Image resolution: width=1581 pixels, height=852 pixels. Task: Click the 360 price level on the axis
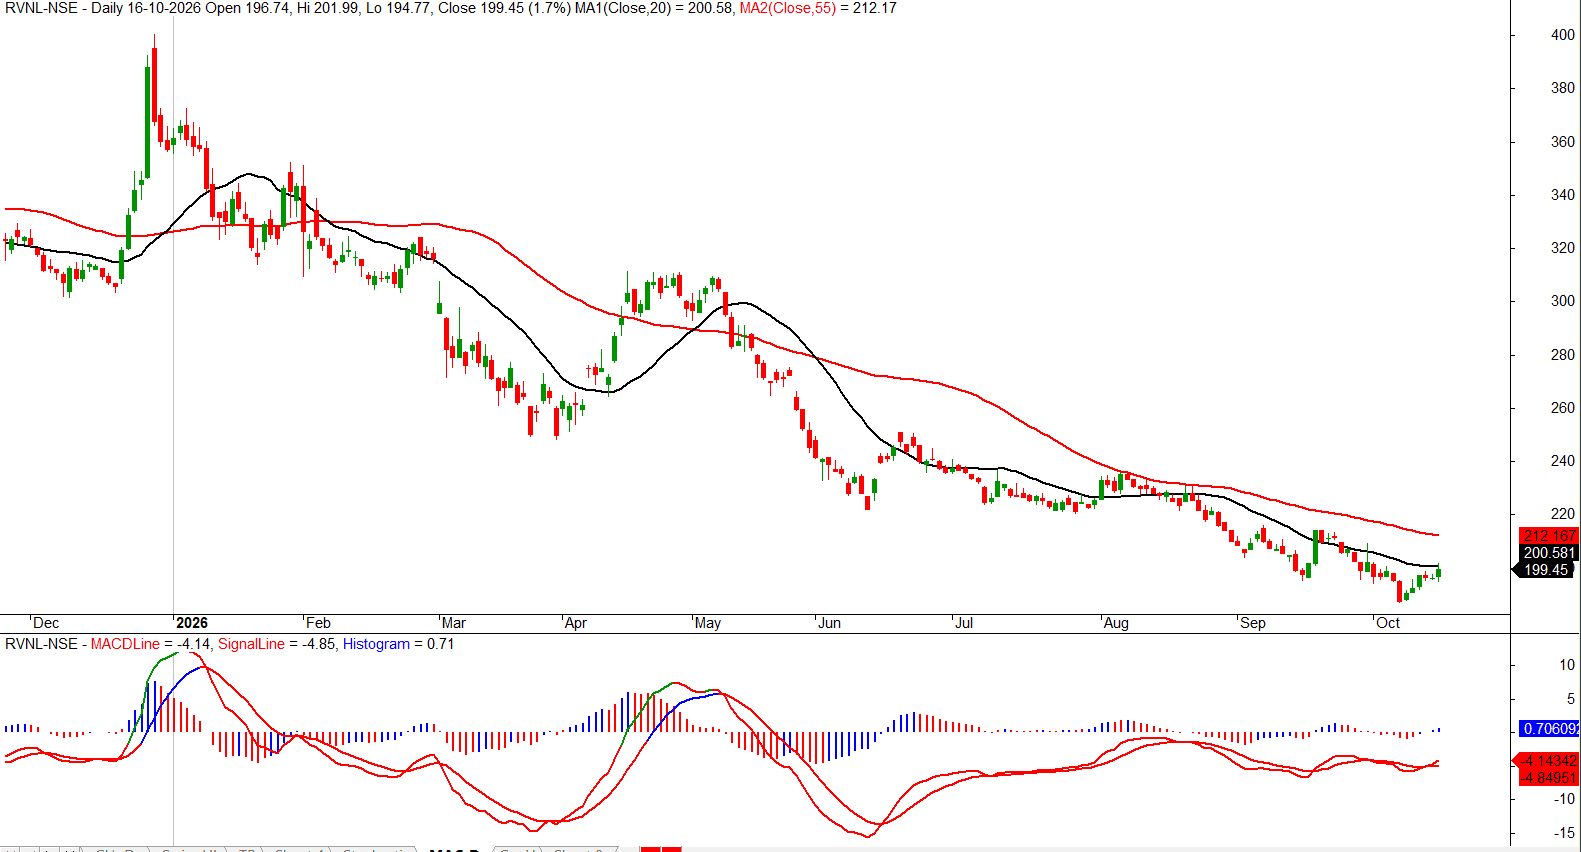coord(1563,142)
